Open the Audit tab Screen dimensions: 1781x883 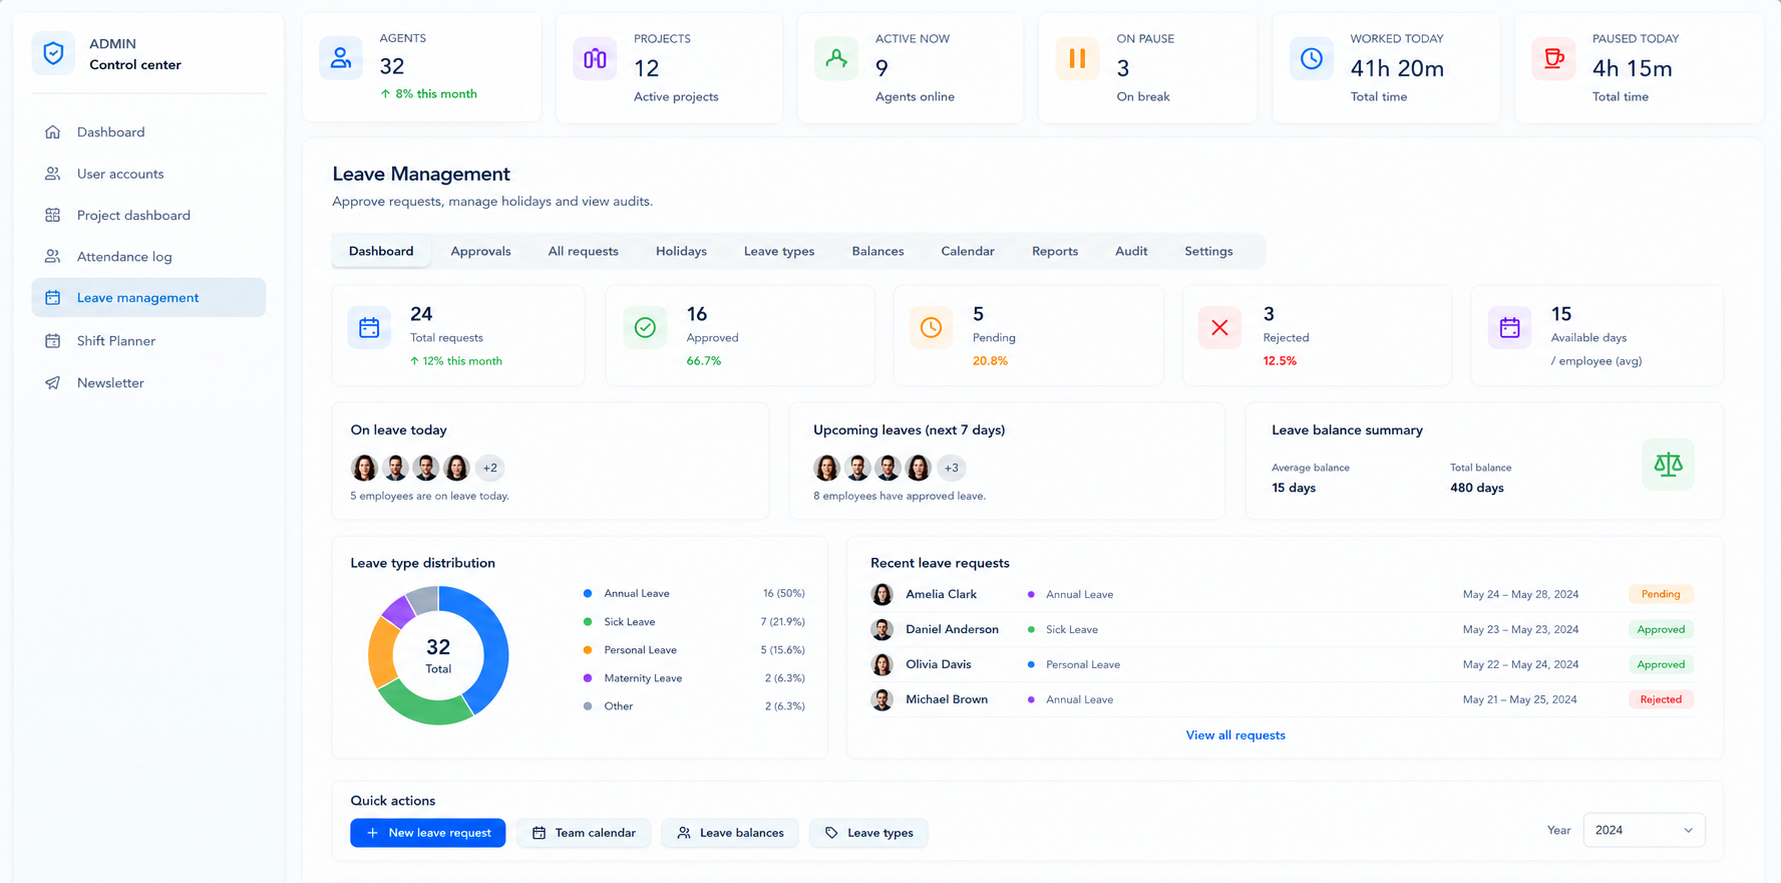[1131, 251]
